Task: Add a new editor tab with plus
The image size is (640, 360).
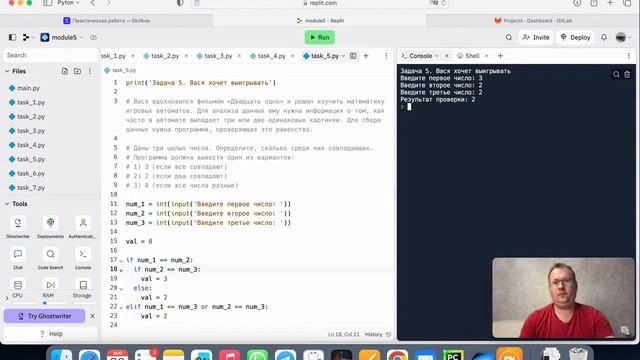Action: (366, 56)
